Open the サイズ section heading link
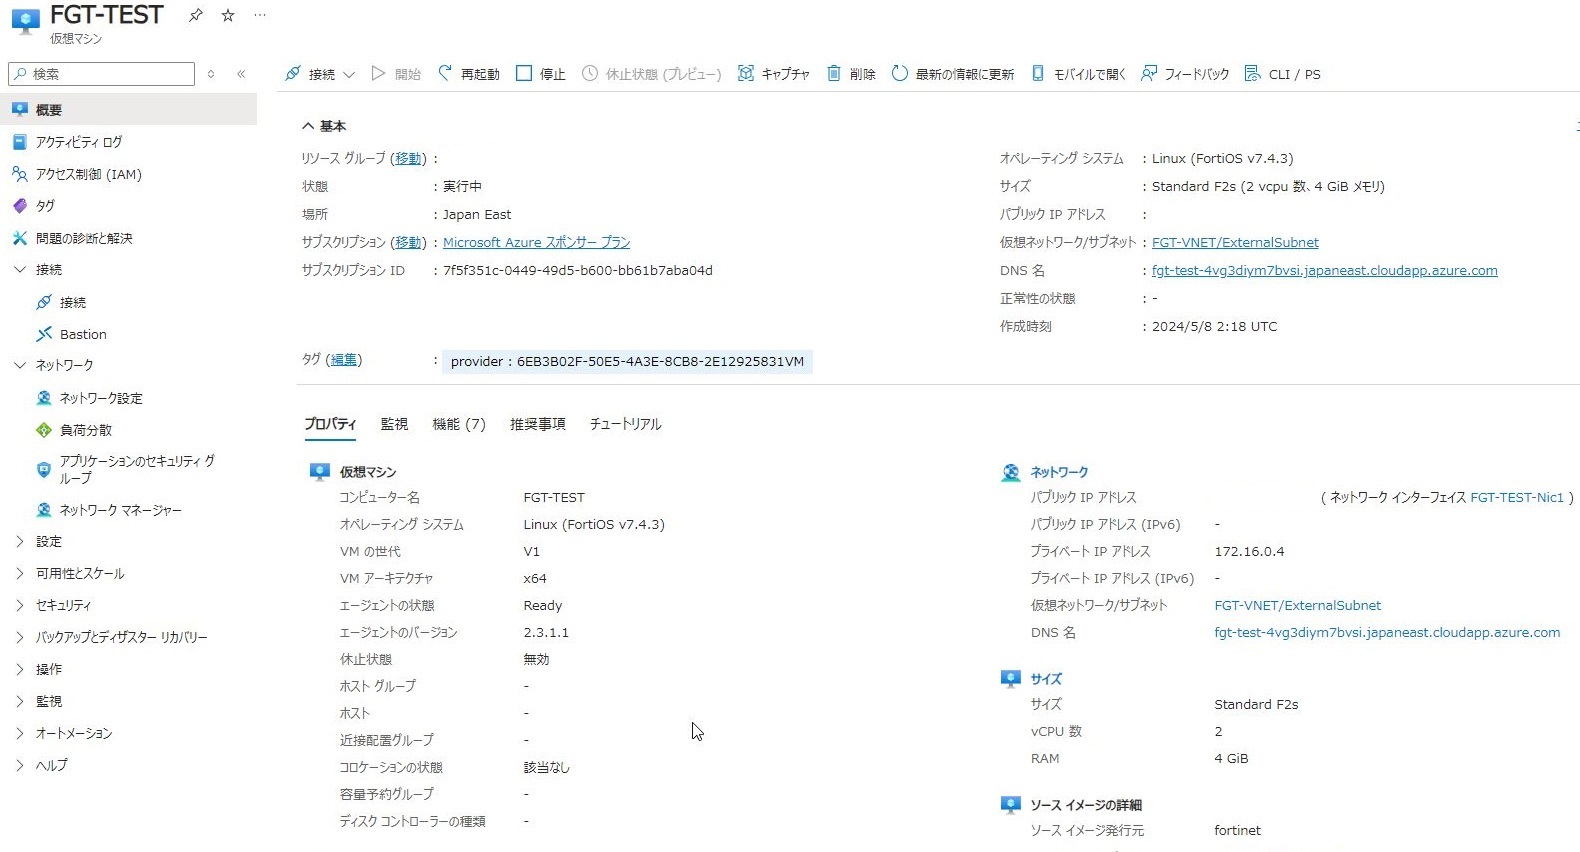The height and width of the screenshot is (852, 1580). coord(1046,679)
